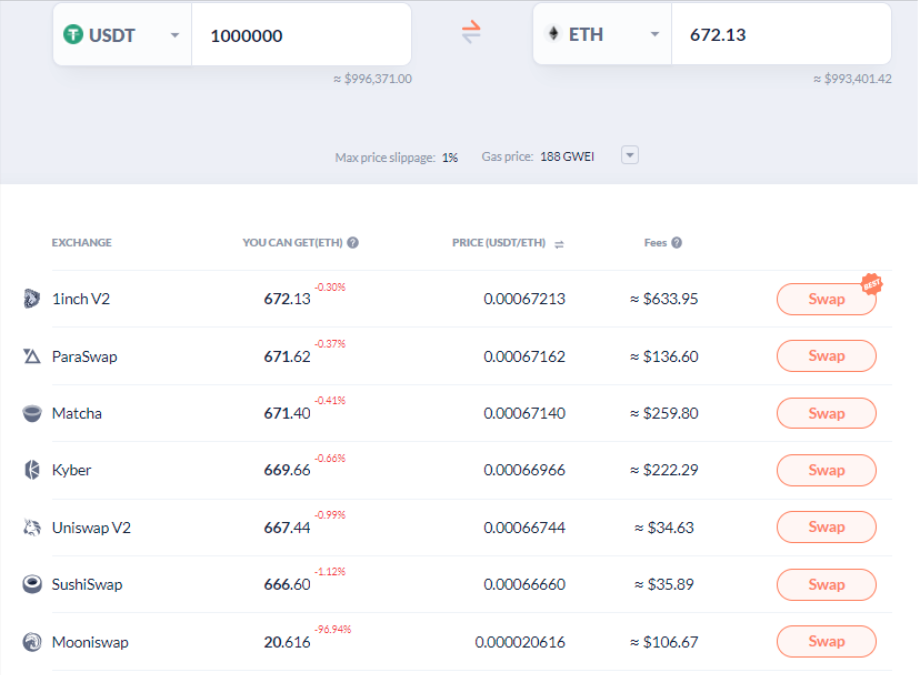Click the 0.00067162 price value
Image resolution: width=918 pixels, height=675 pixels.
524,357
